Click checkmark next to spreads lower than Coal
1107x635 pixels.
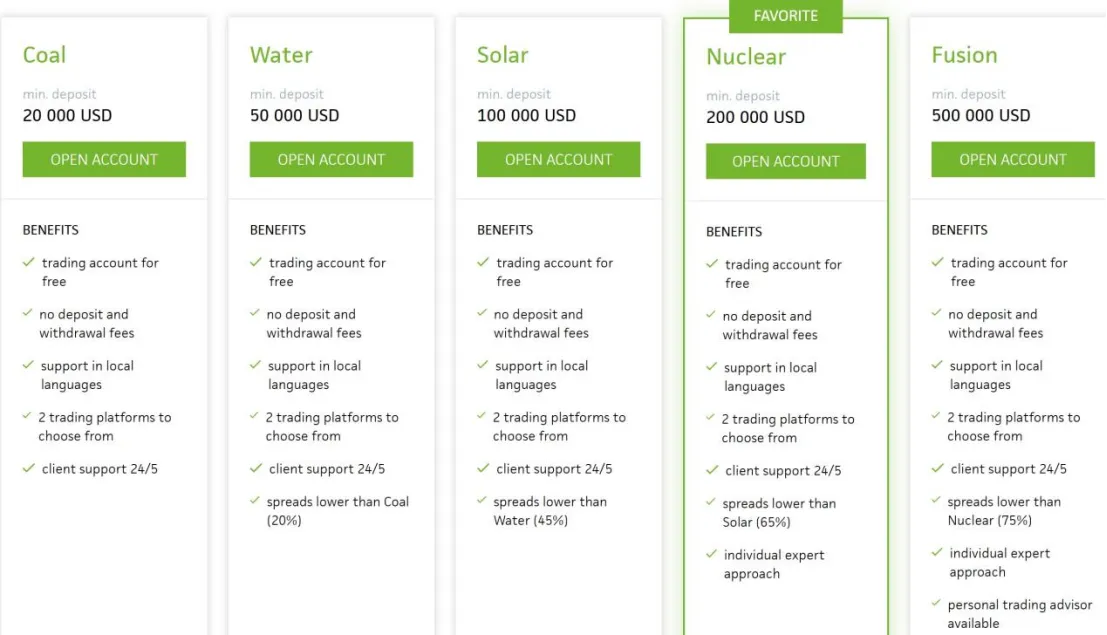pos(255,501)
